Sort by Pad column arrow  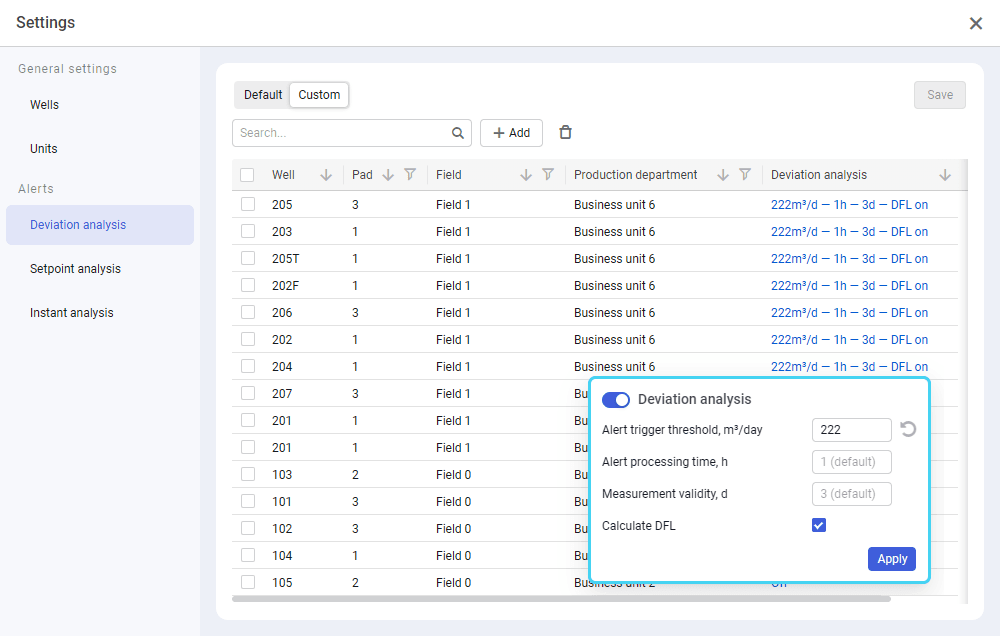(388, 175)
